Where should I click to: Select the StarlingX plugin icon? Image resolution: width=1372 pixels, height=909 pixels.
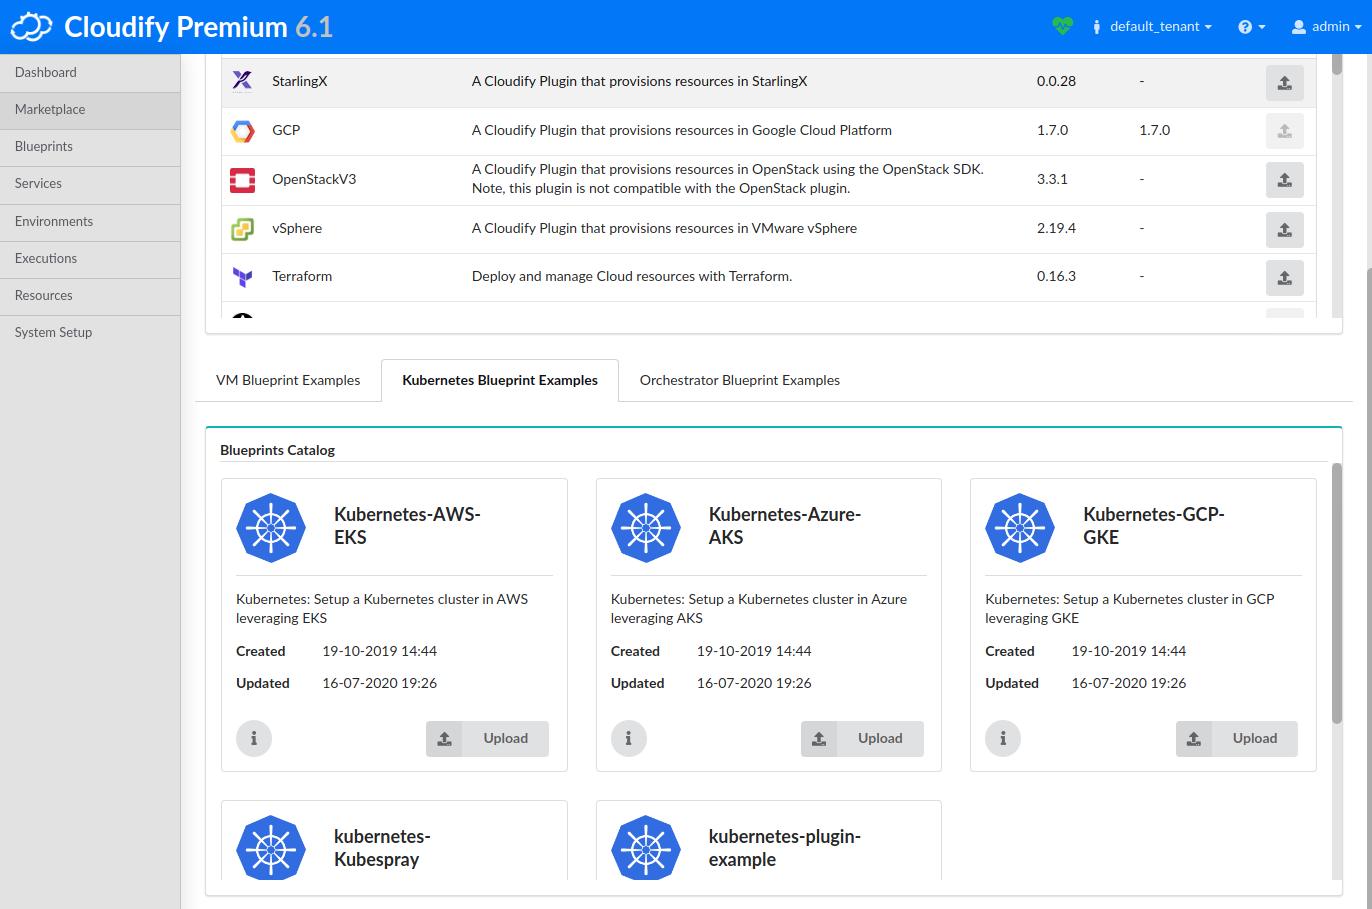click(241, 81)
